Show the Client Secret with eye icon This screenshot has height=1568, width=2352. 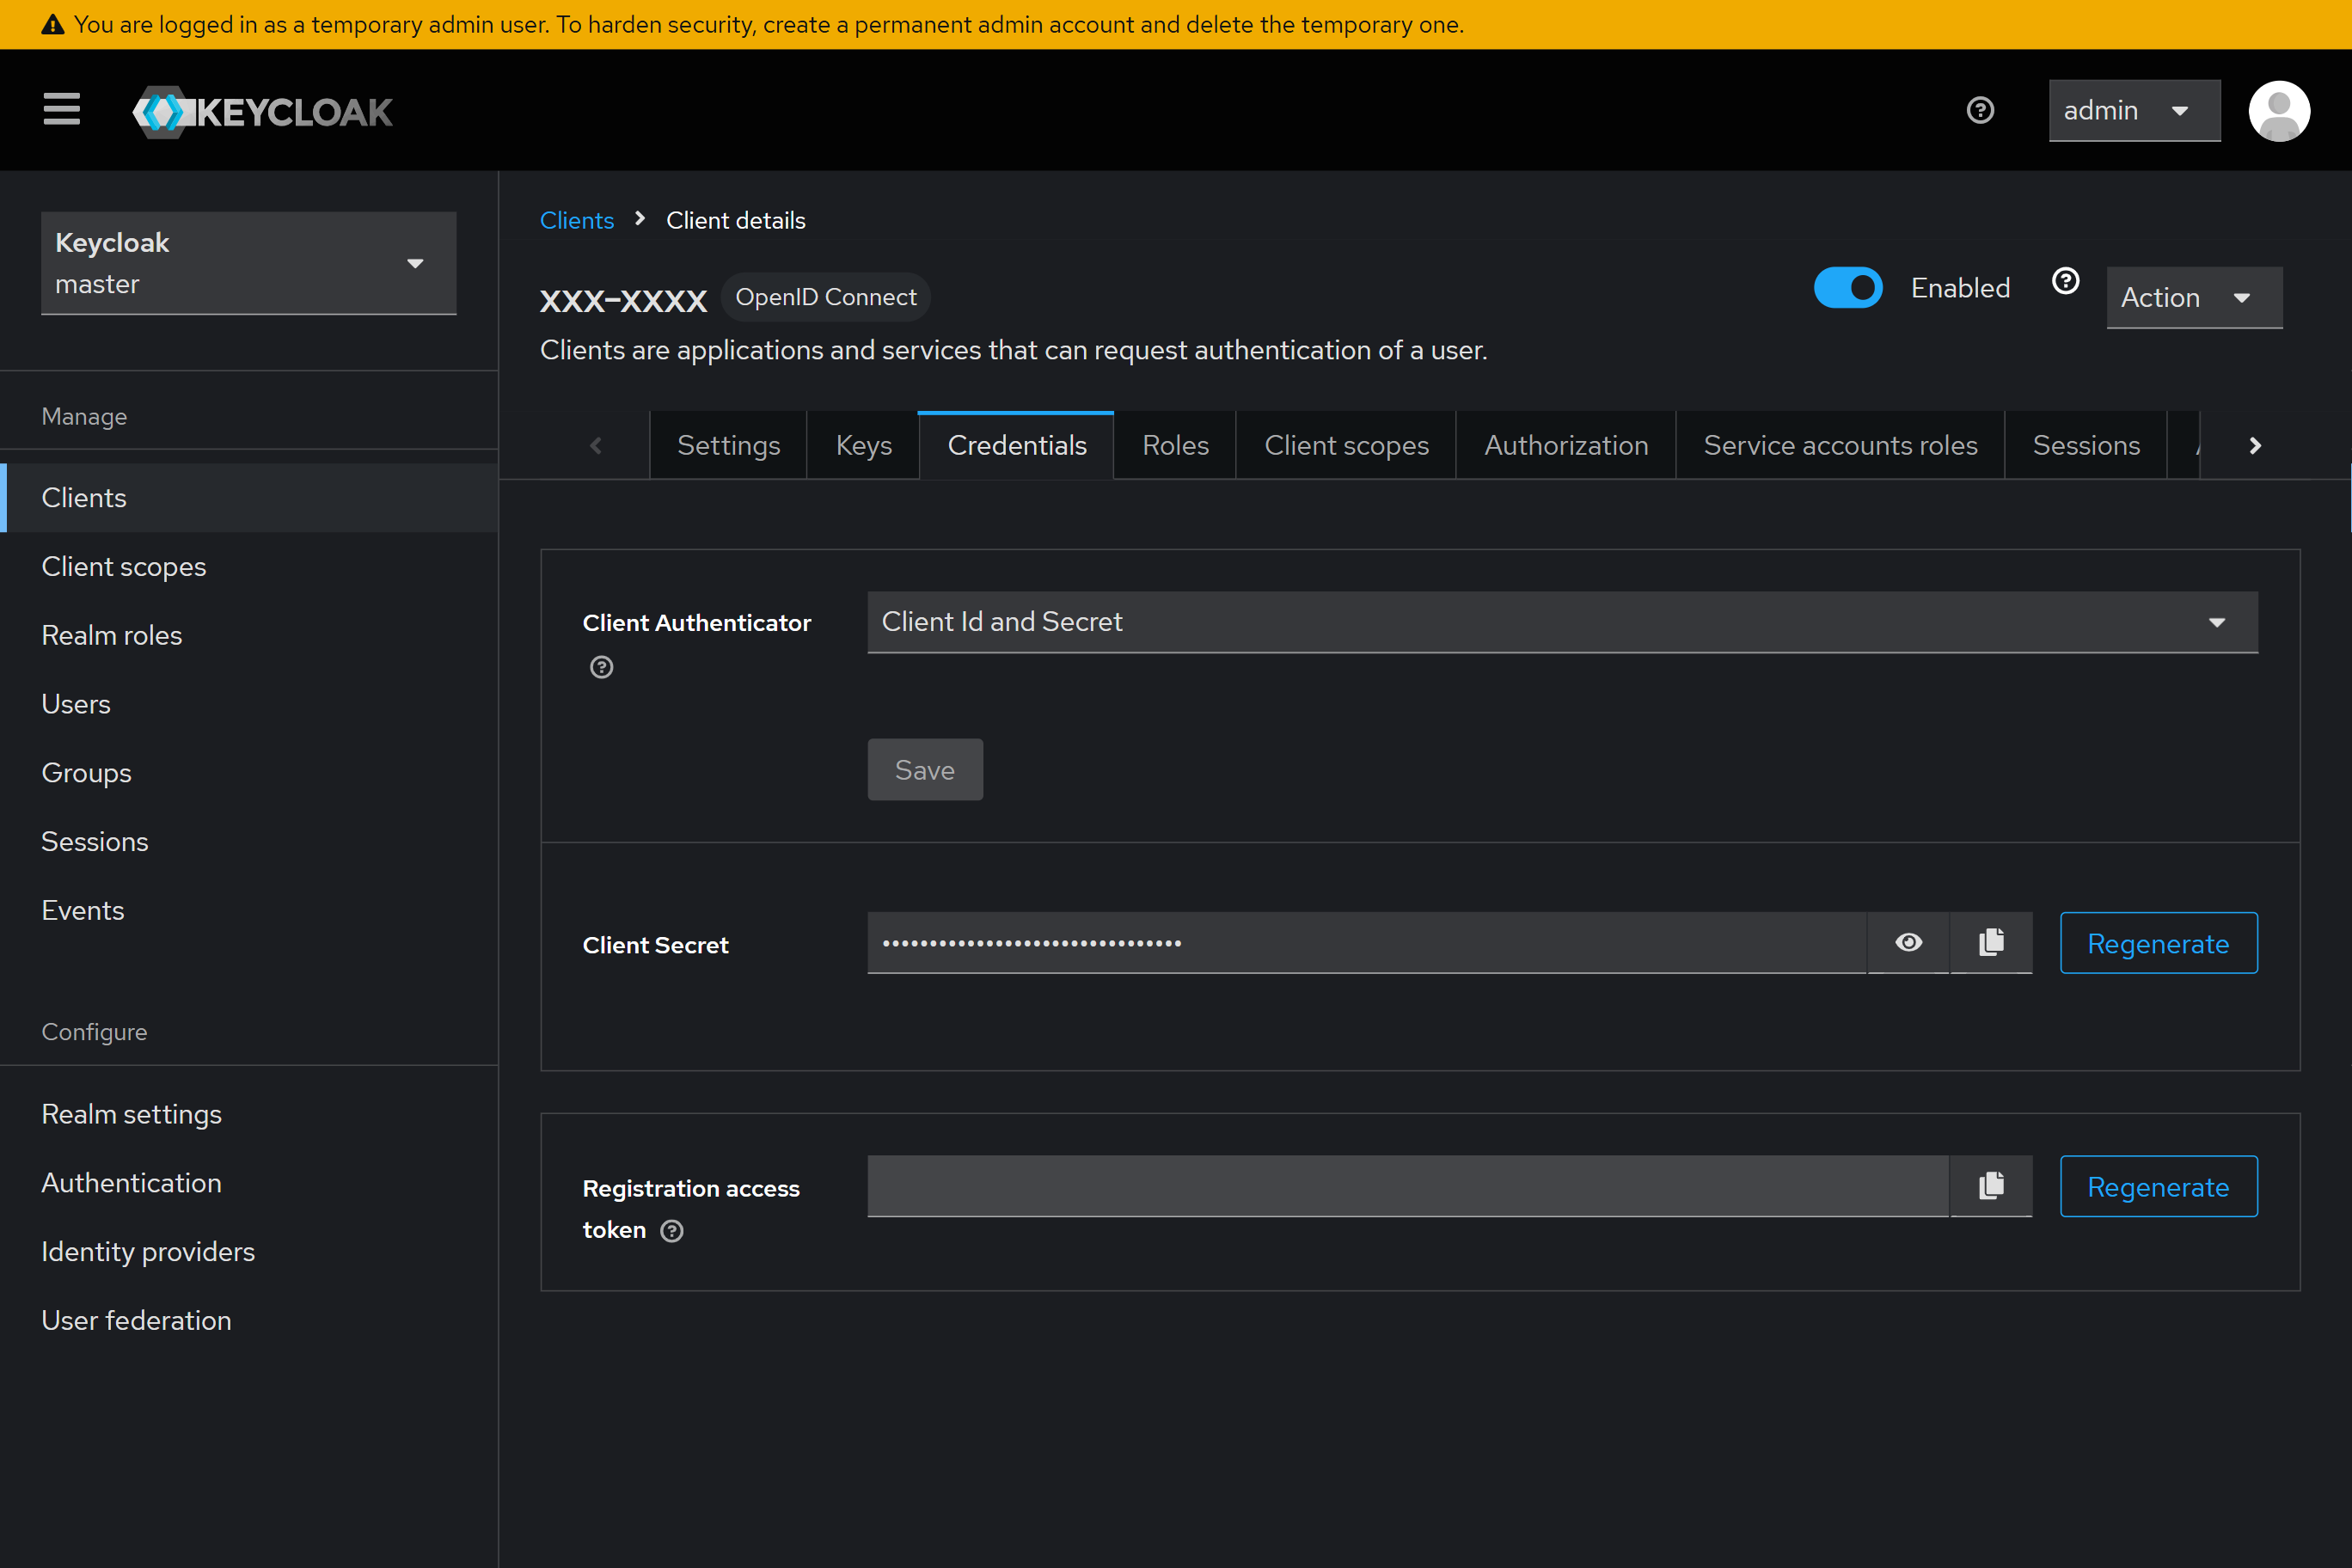tap(1908, 942)
